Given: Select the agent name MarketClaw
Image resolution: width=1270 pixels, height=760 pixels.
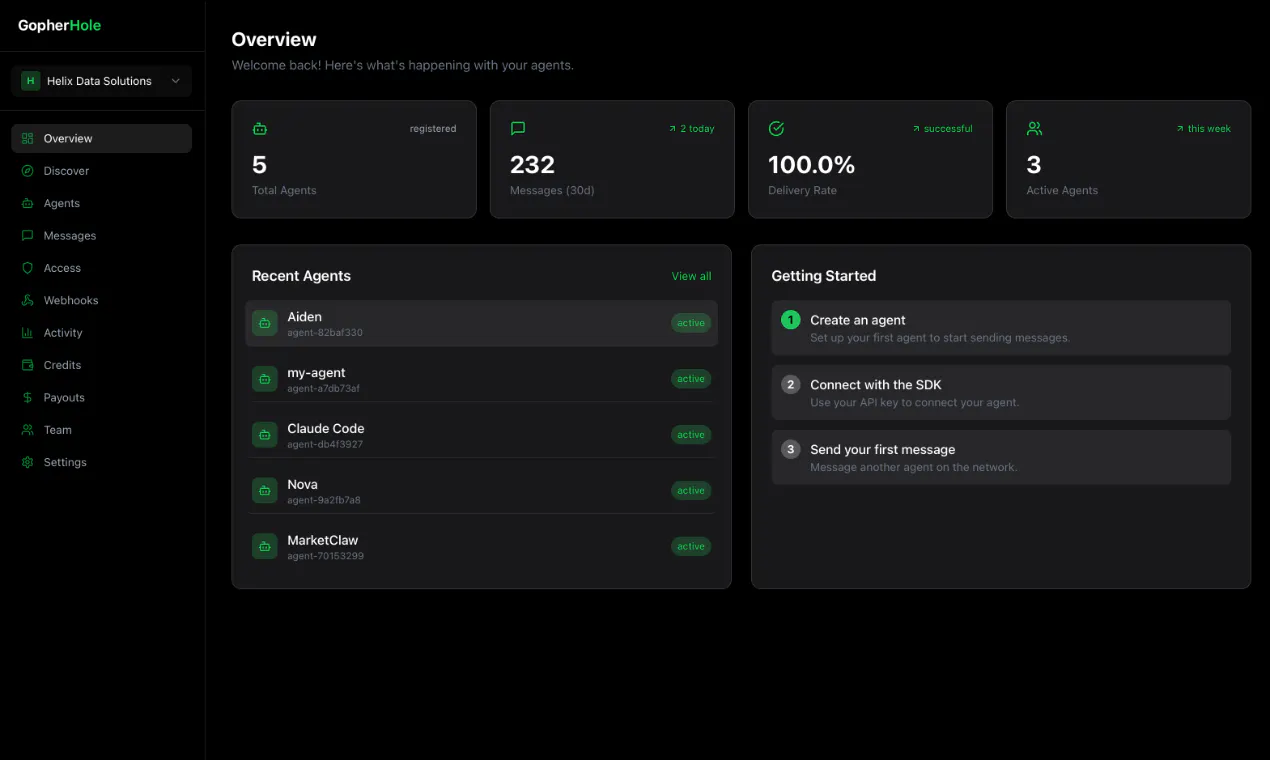Looking at the screenshot, I should (x=323, y=541).
